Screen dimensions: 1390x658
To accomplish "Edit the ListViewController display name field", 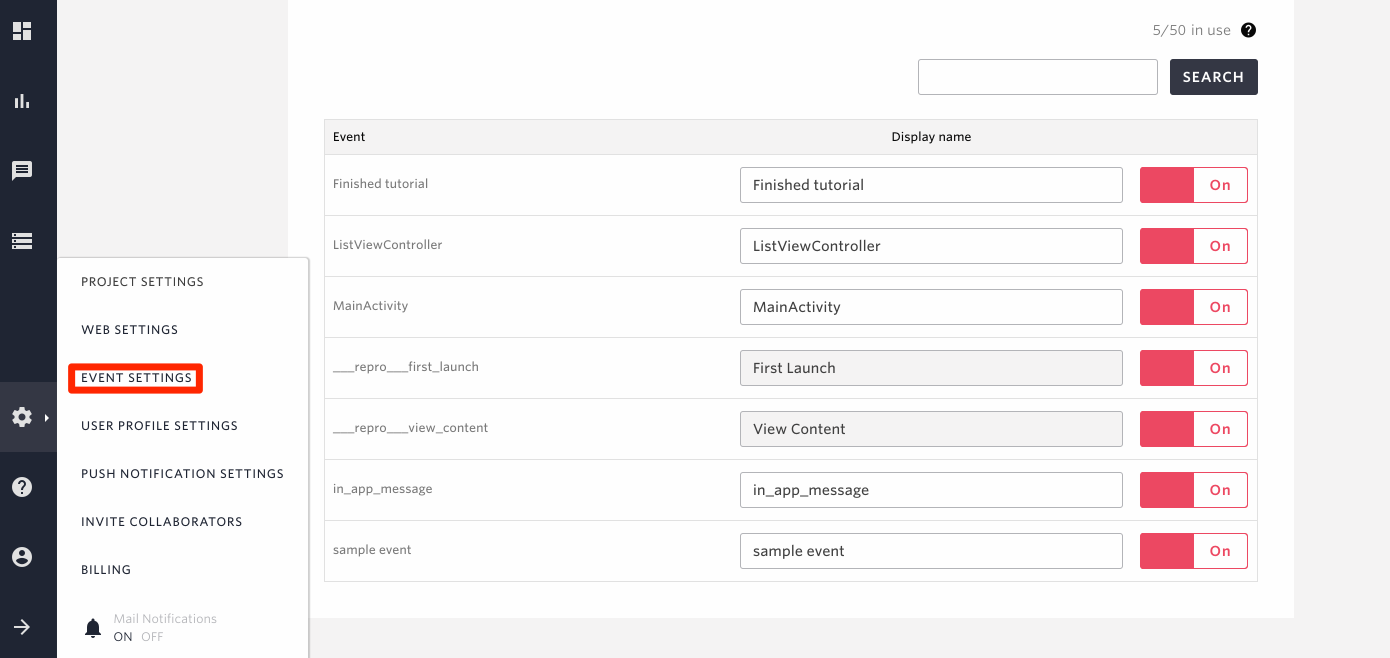I will [930, 246].
